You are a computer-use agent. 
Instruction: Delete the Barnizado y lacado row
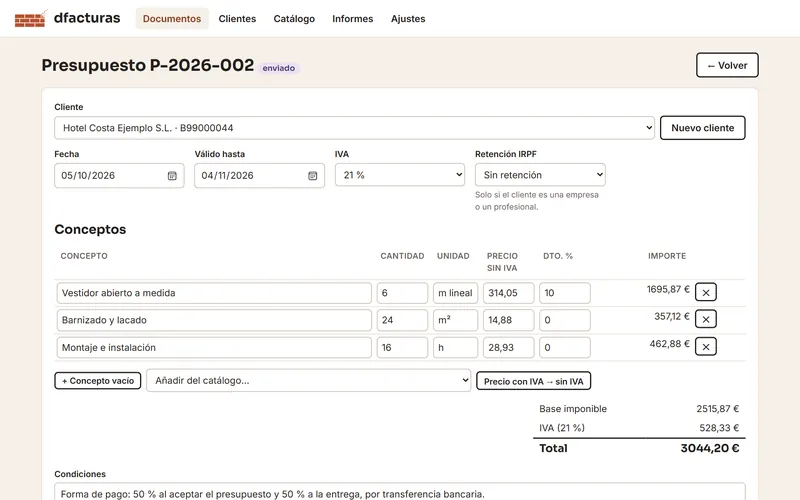(706, 319)
